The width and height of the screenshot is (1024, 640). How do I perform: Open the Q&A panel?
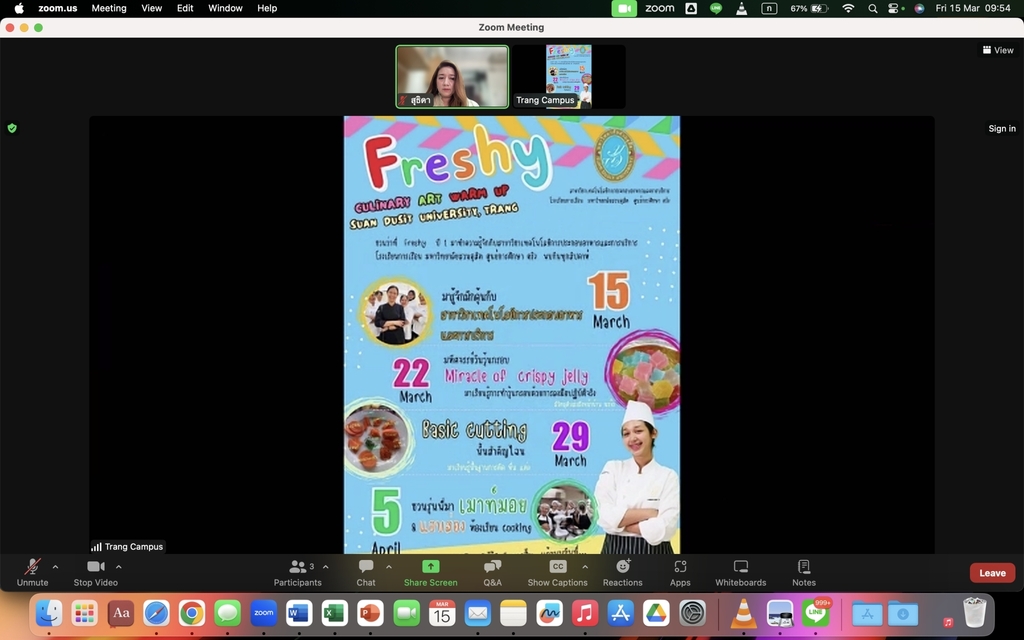(492, 572)
